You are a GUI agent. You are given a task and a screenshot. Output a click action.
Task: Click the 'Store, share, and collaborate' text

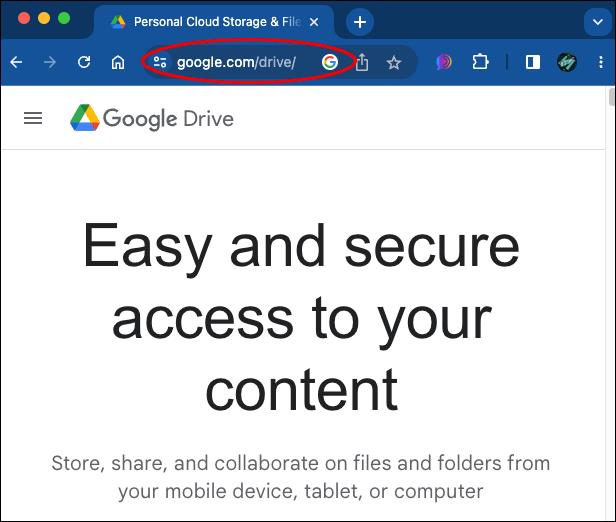301,477
